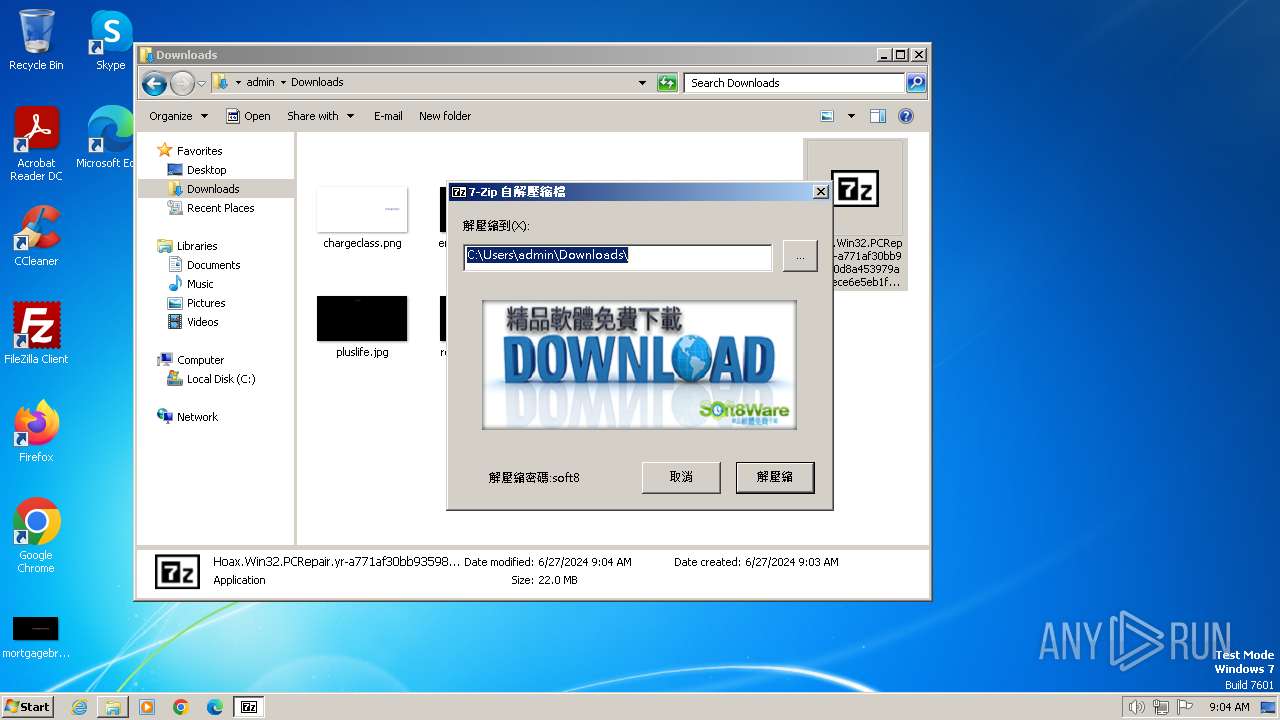Viewport: 1280px width, 720px height.
Task: Click Open in the Explorer toolbar
Action: (248, 116)
